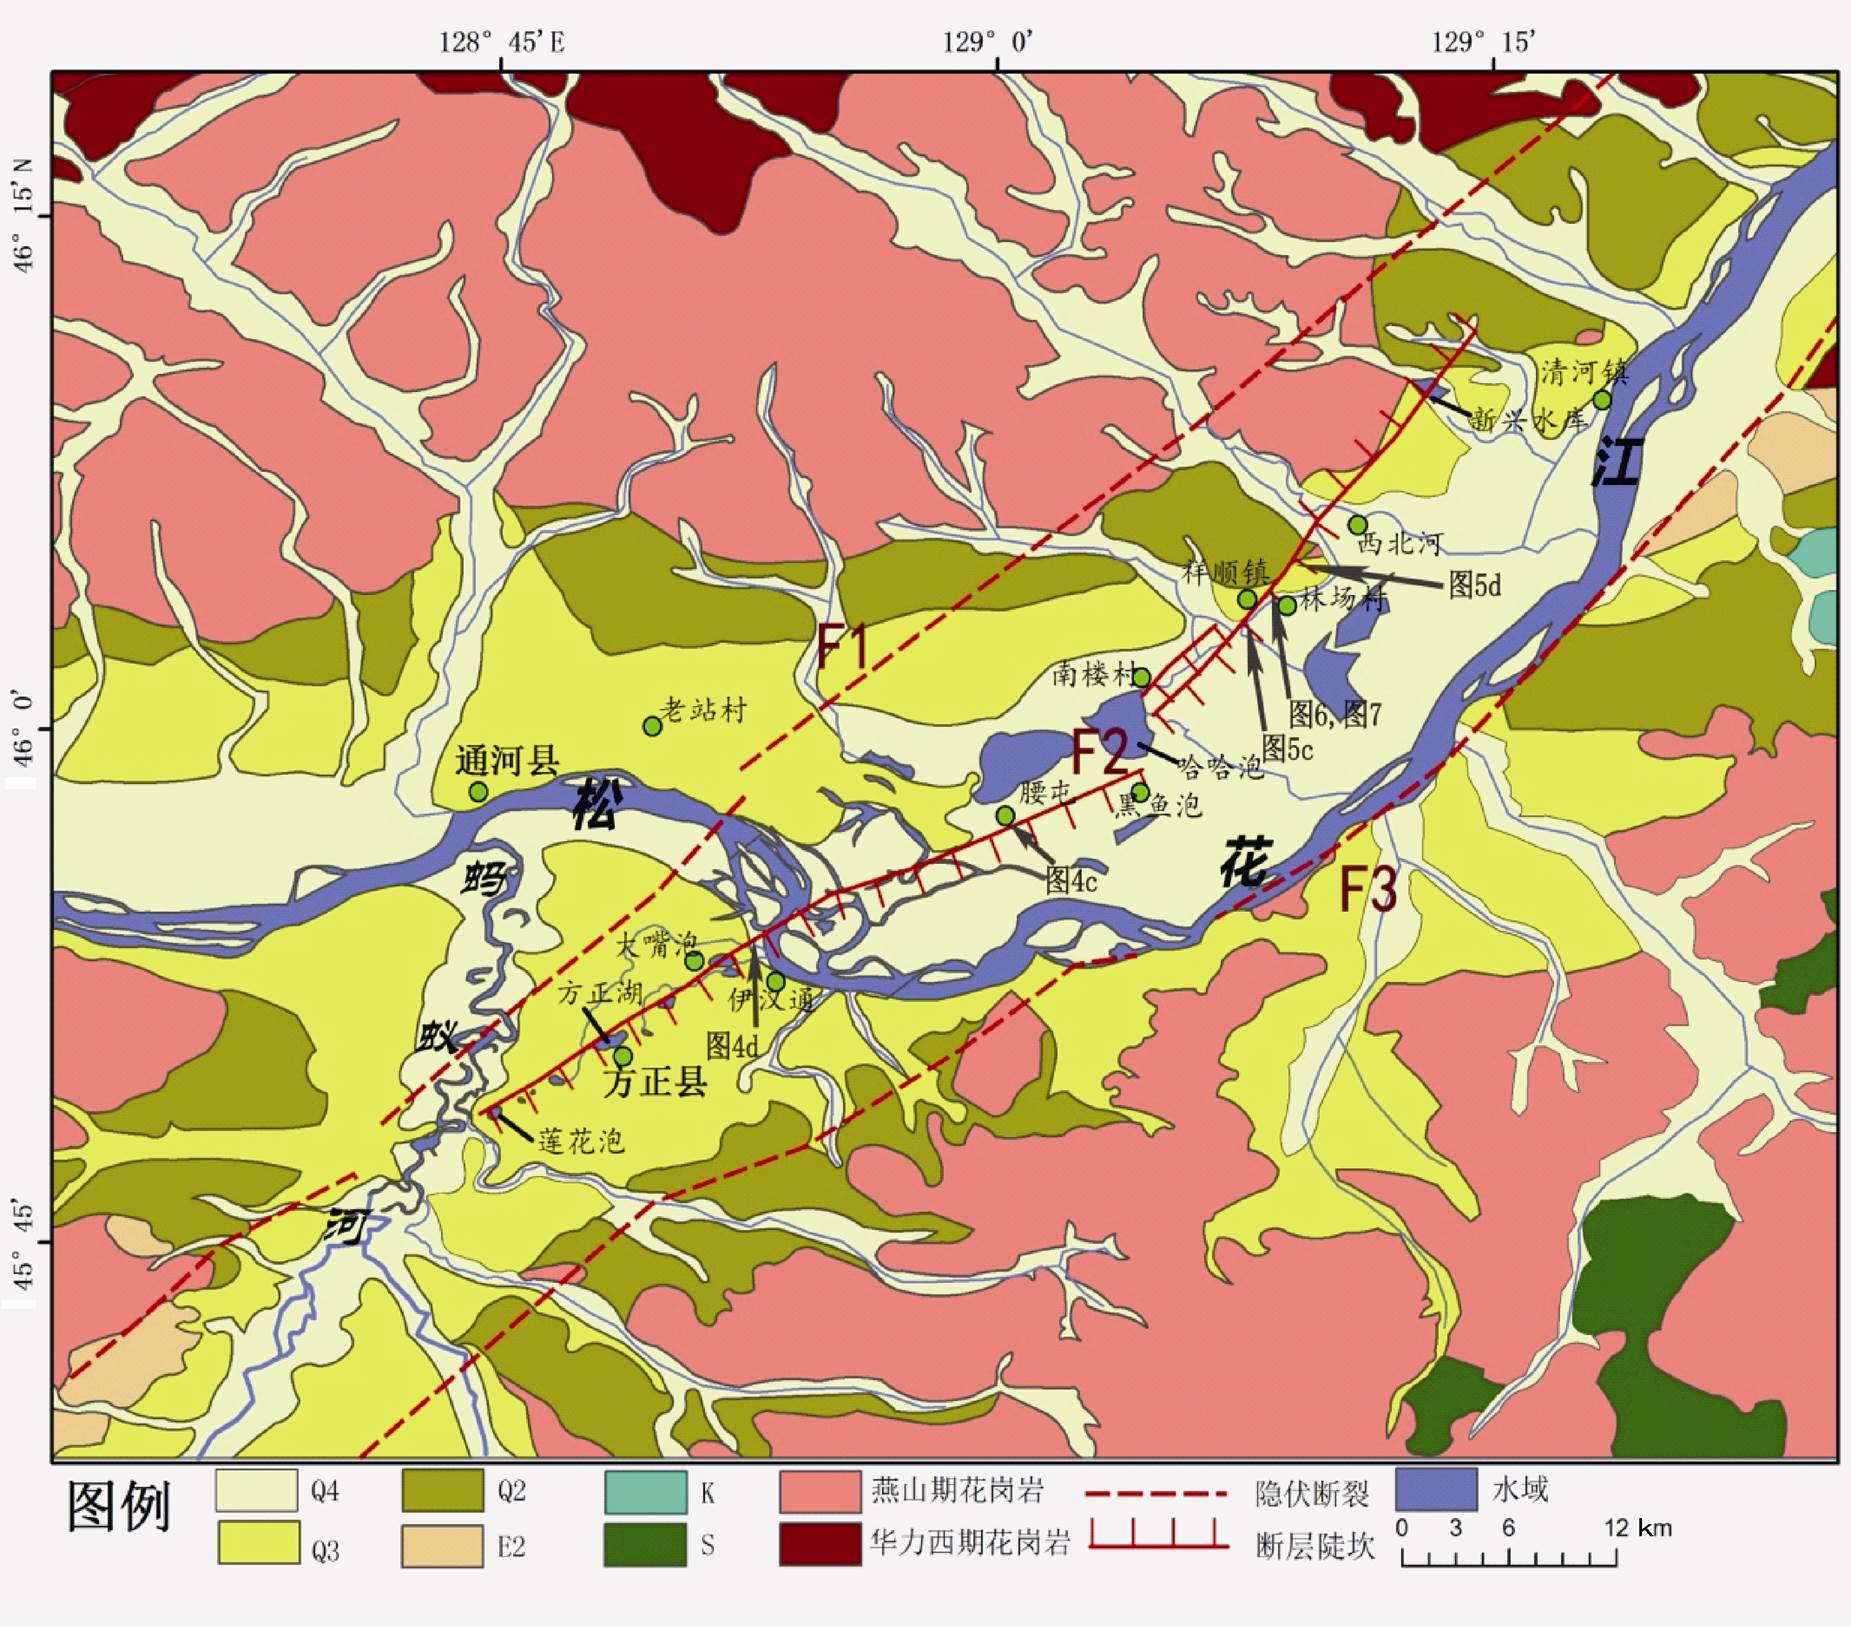The height and width of the screenshot is (1627, 1851).
Task: Click the green marker for 大嘴泡
Action: 694,962
